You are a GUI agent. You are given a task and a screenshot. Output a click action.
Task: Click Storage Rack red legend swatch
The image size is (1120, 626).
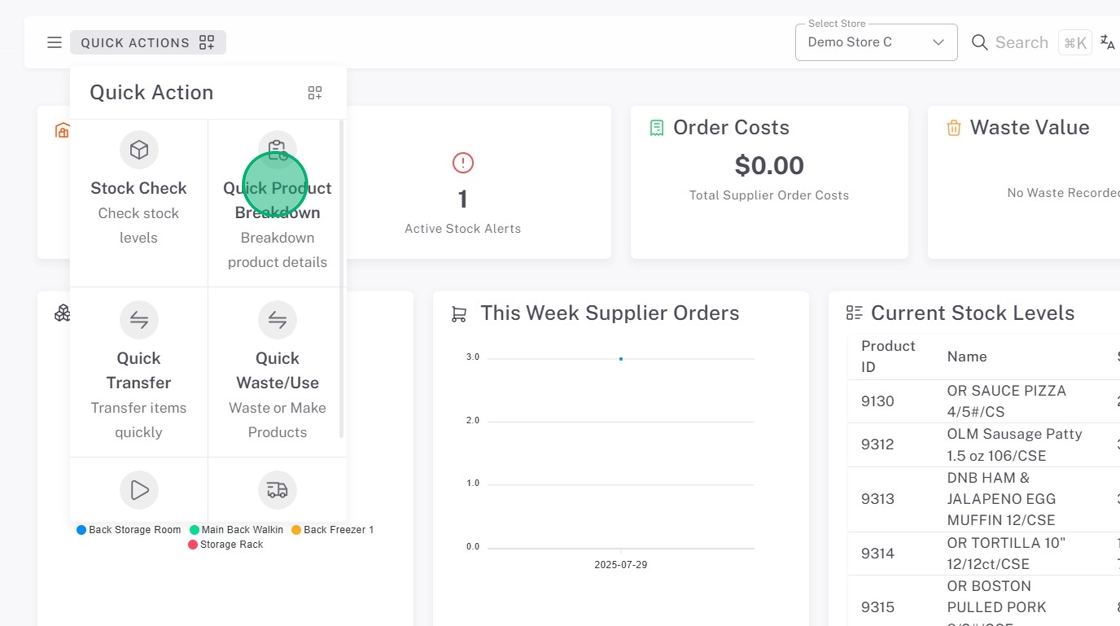(193, 545)
